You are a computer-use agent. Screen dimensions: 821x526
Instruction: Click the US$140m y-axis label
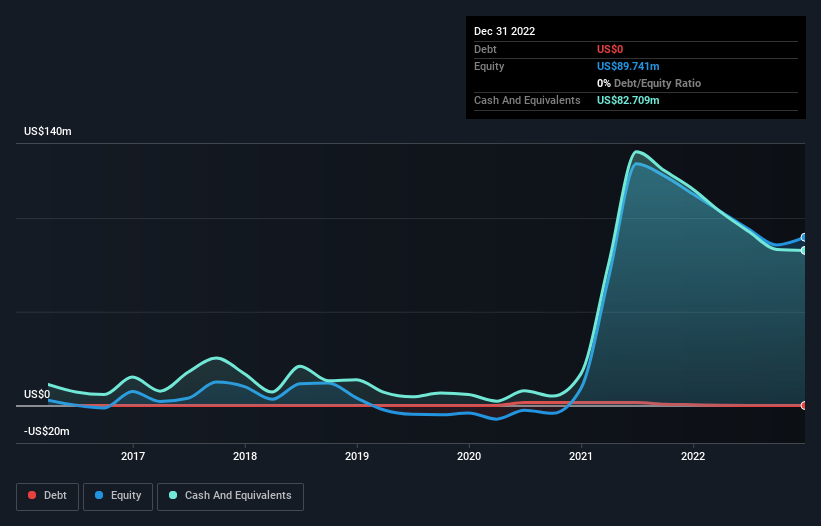(x=48, y=131)
